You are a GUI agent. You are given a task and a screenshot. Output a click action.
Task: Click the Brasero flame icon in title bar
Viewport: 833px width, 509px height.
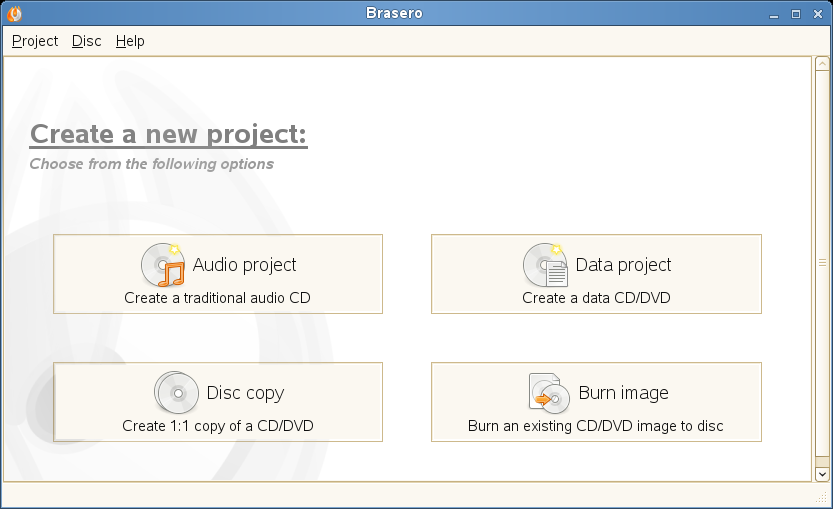click(14, 13)
